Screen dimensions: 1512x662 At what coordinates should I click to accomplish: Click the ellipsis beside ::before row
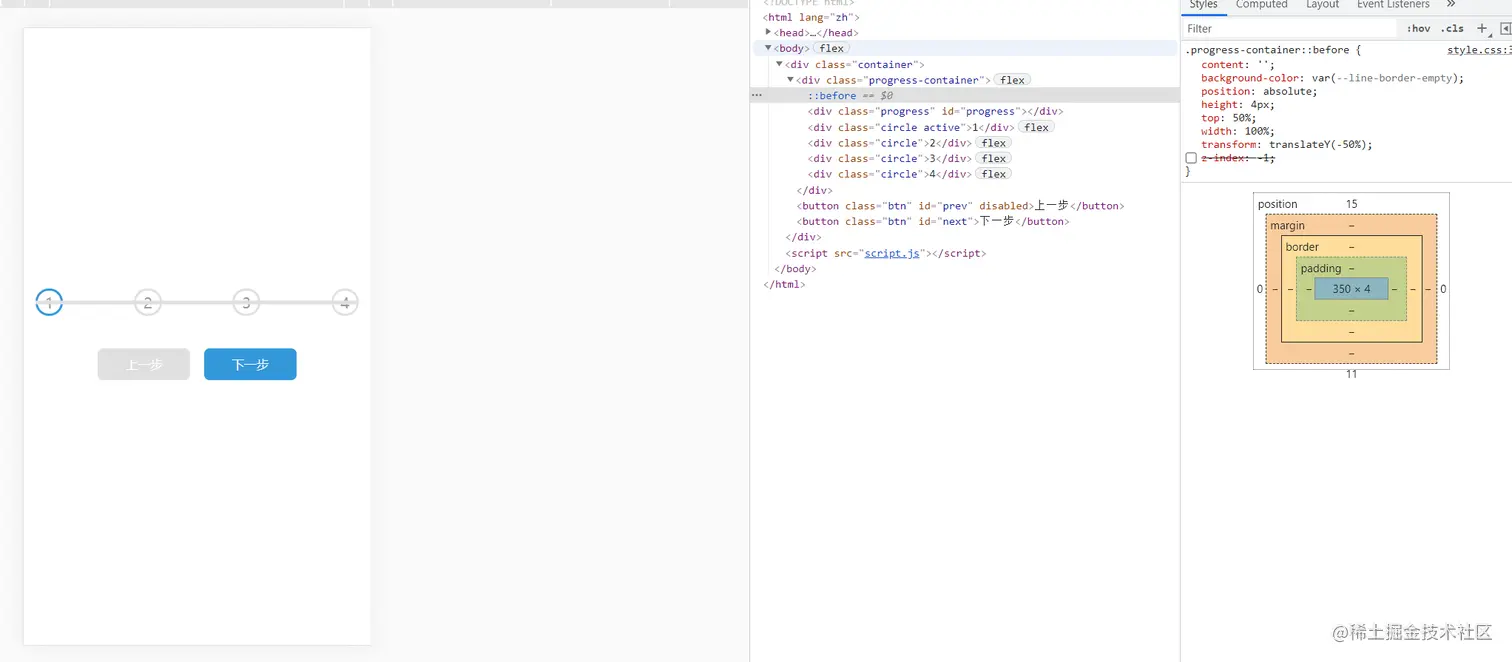pyautogui.click(x=757, y=95)
